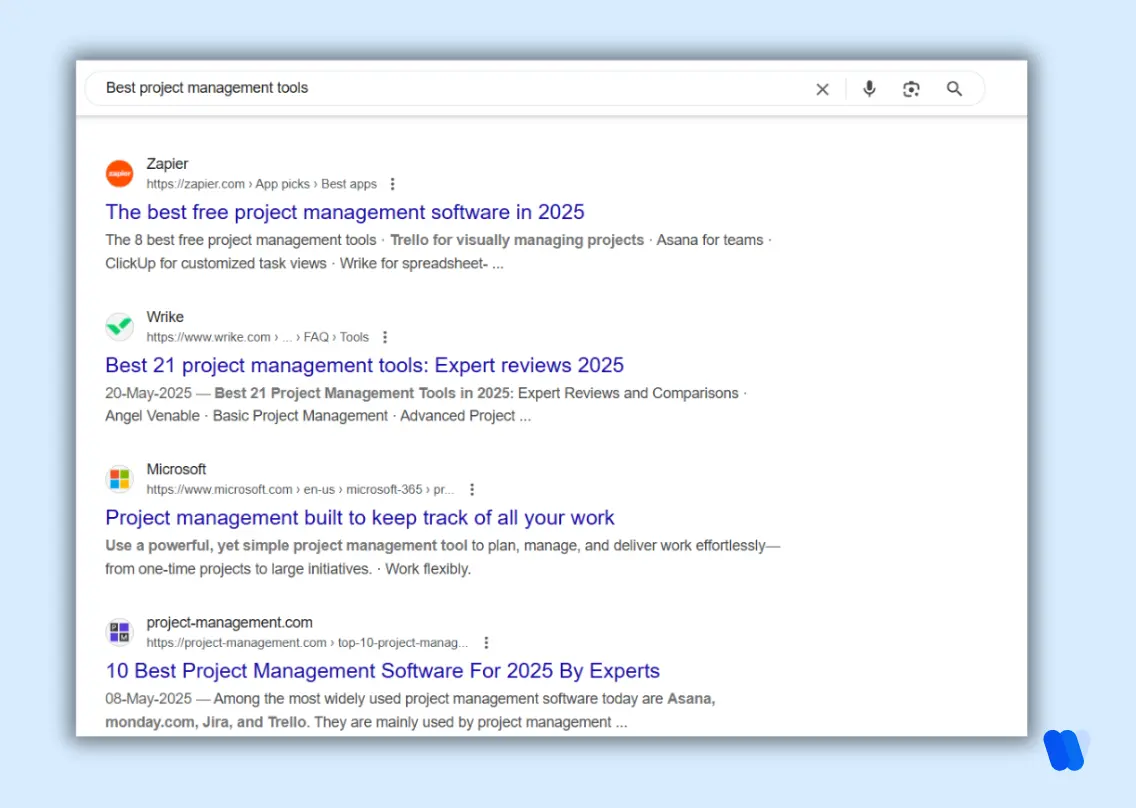
Task: Click the project-management.com favicon
Action: [119, 632]
